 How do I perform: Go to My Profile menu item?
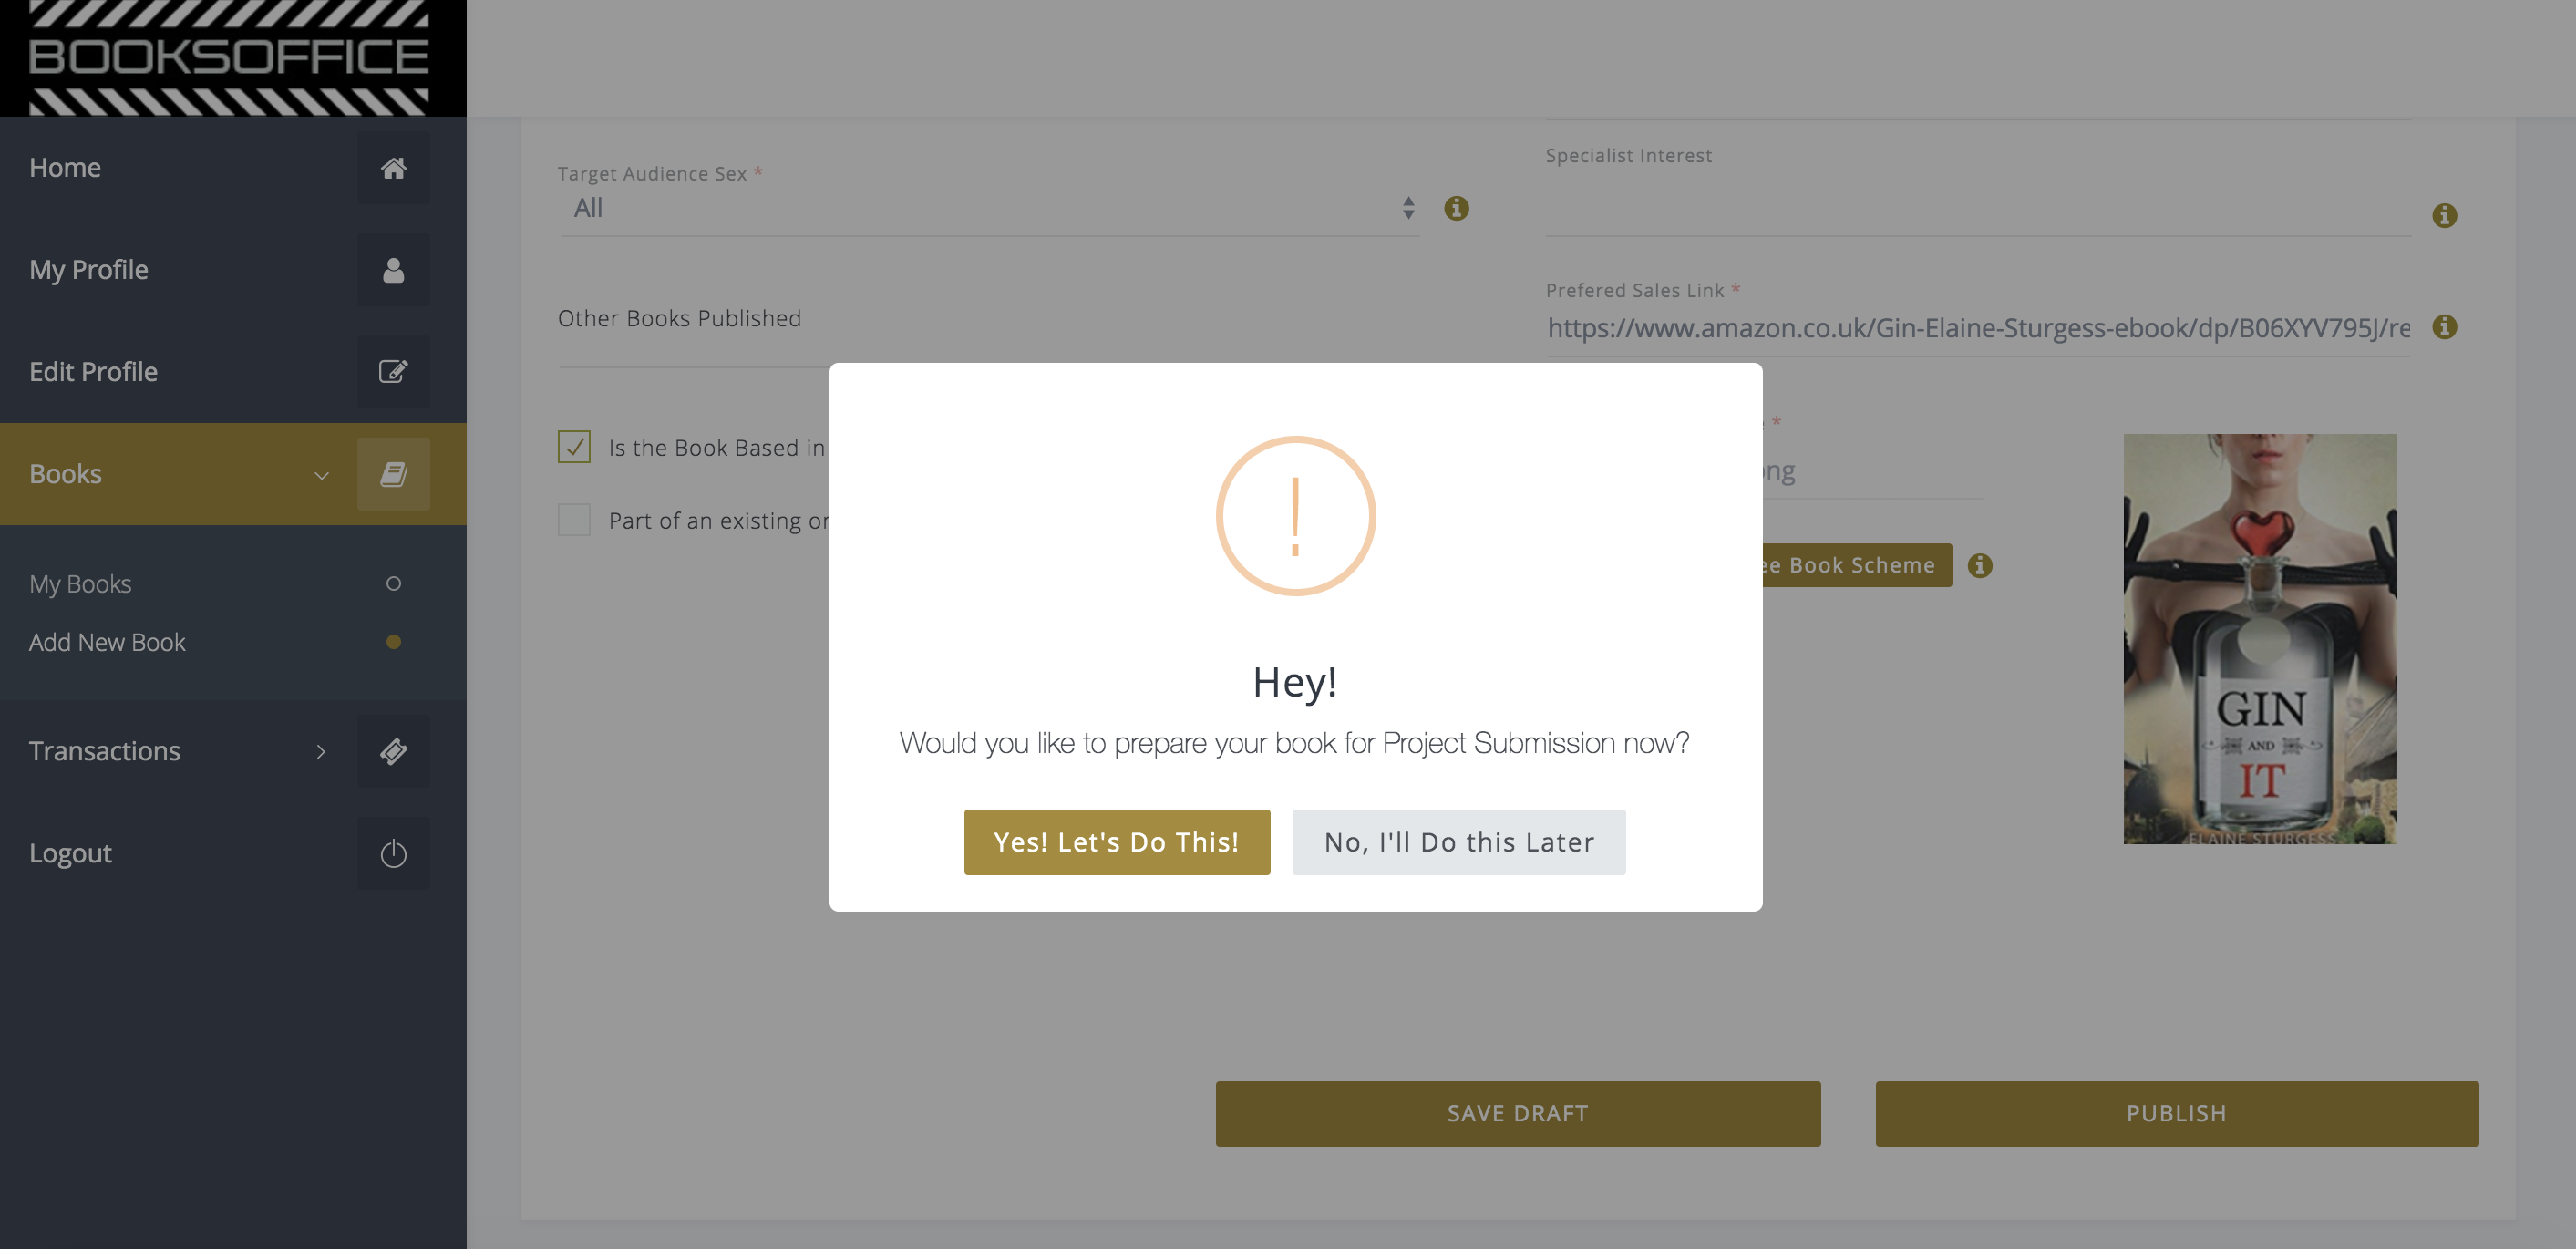(x=89, y=270)
